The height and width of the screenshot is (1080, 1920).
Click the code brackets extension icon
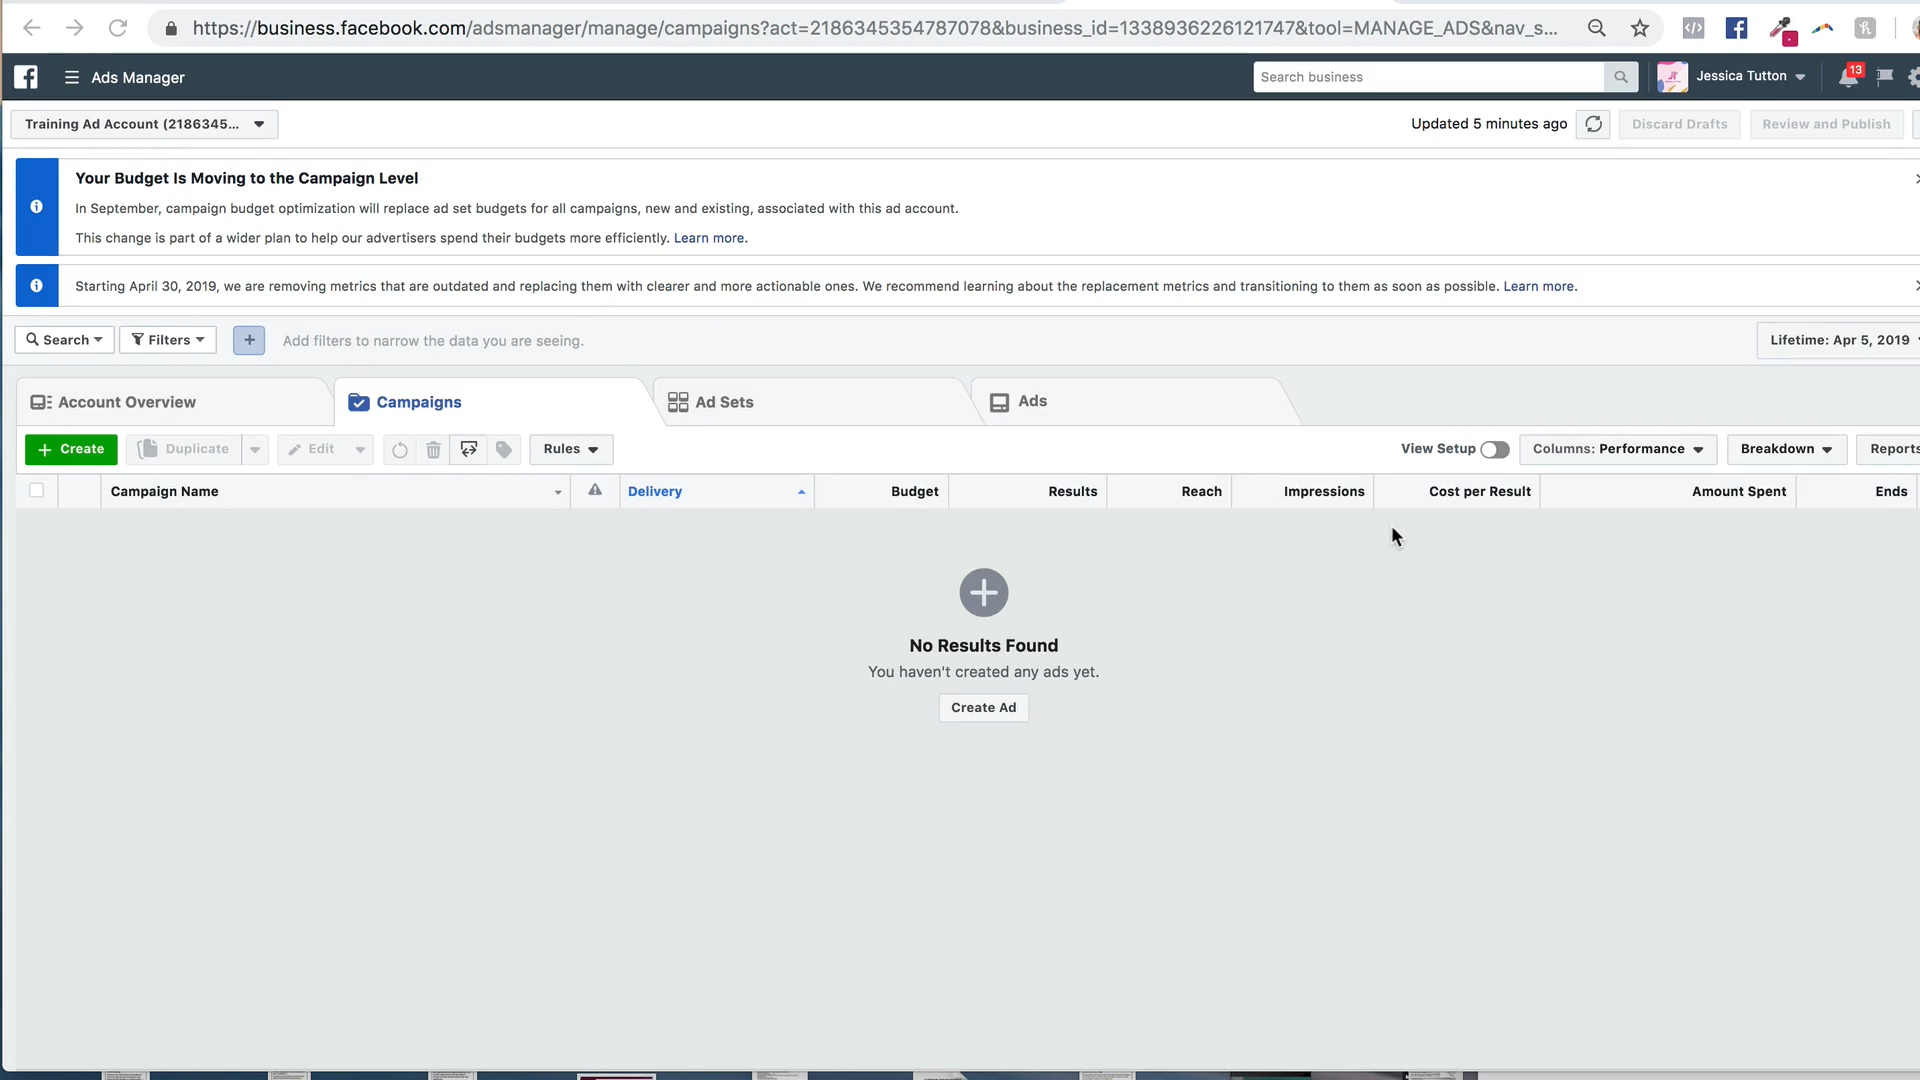tap(1693, 28)
